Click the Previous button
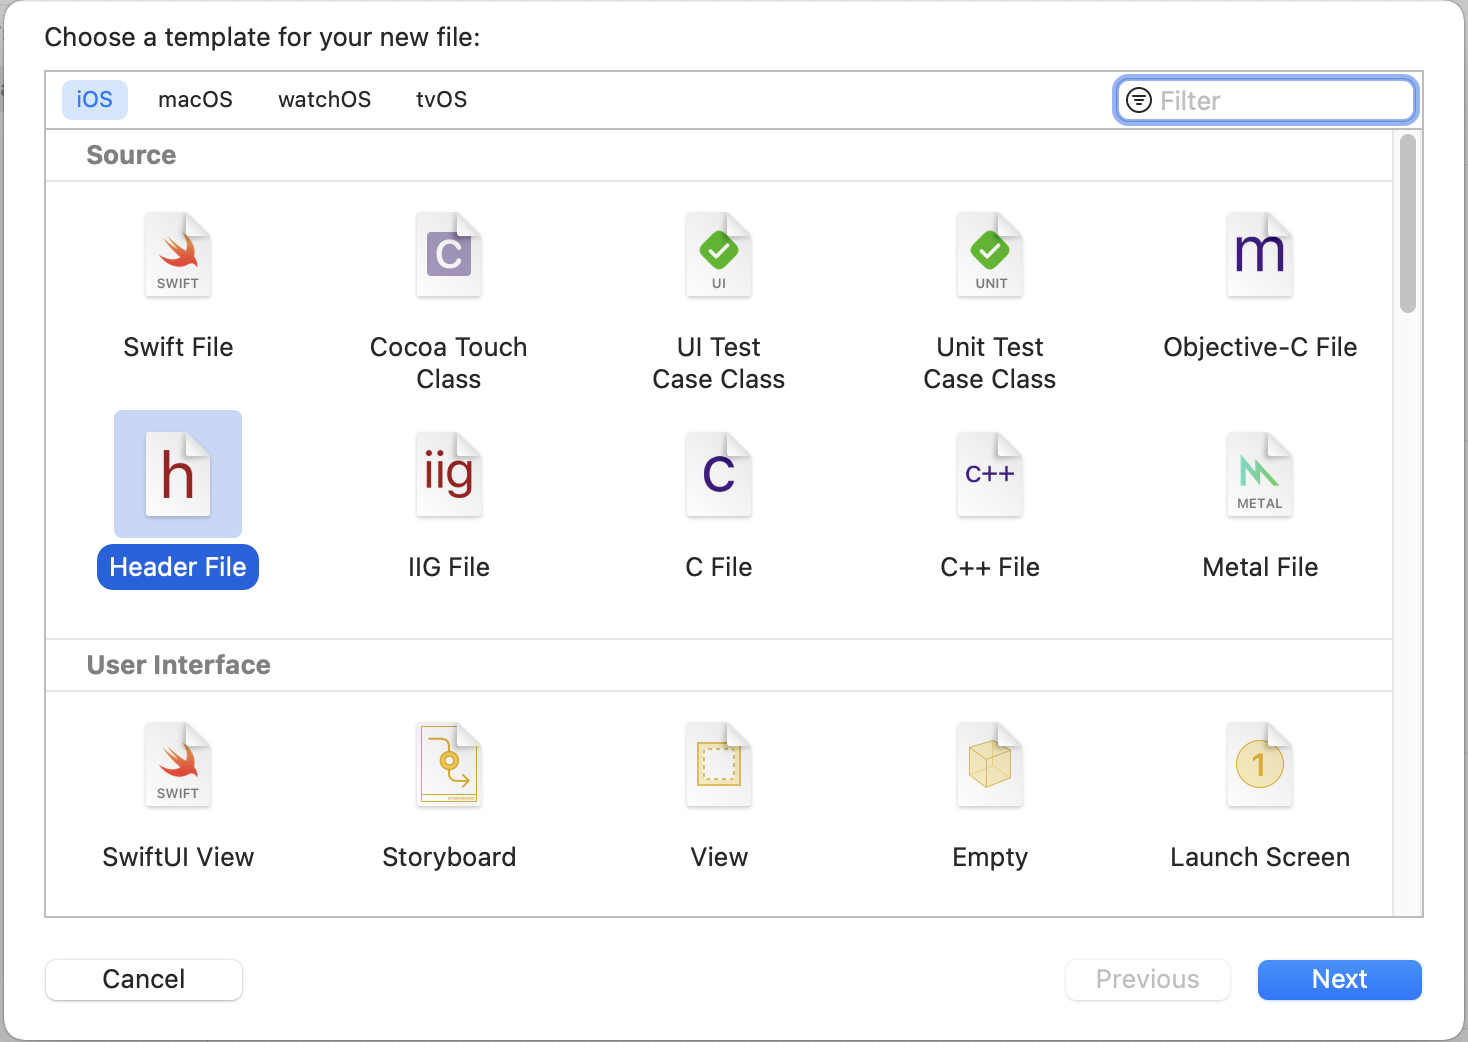 pyautogui.click(x=1148, y=979)
